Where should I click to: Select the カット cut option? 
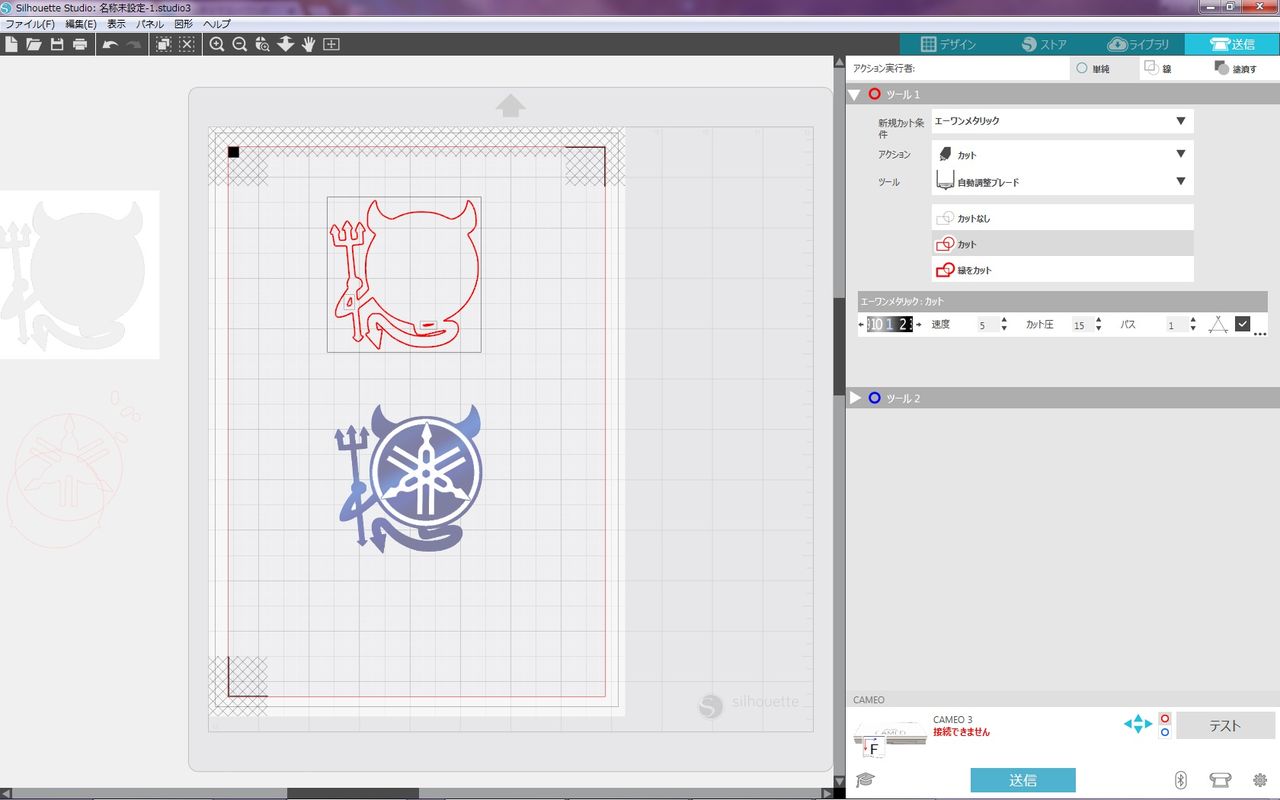coord(1062,244)
